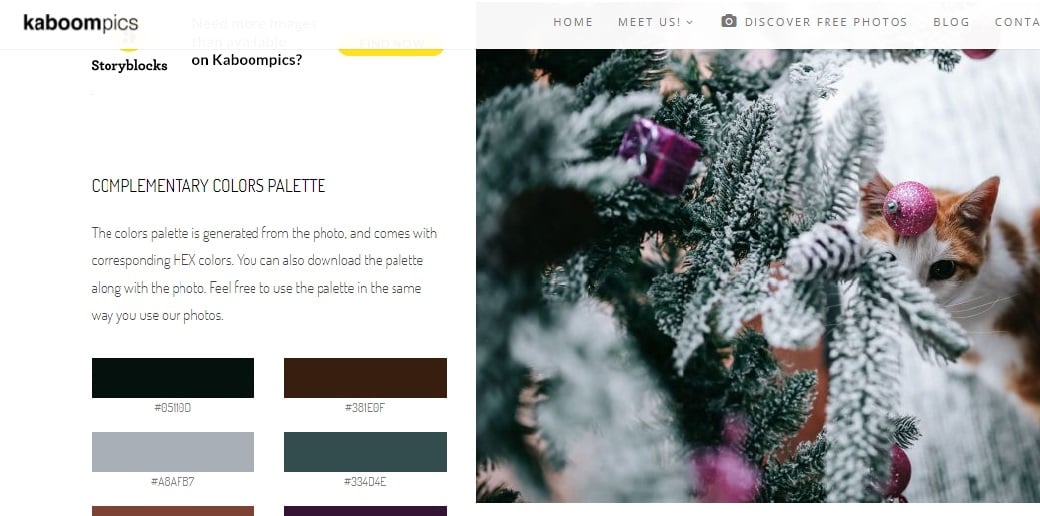Screen dimensions: 1040x516
Task: Pick the dark purple swatch at the bottom
Action: (365, 511)
